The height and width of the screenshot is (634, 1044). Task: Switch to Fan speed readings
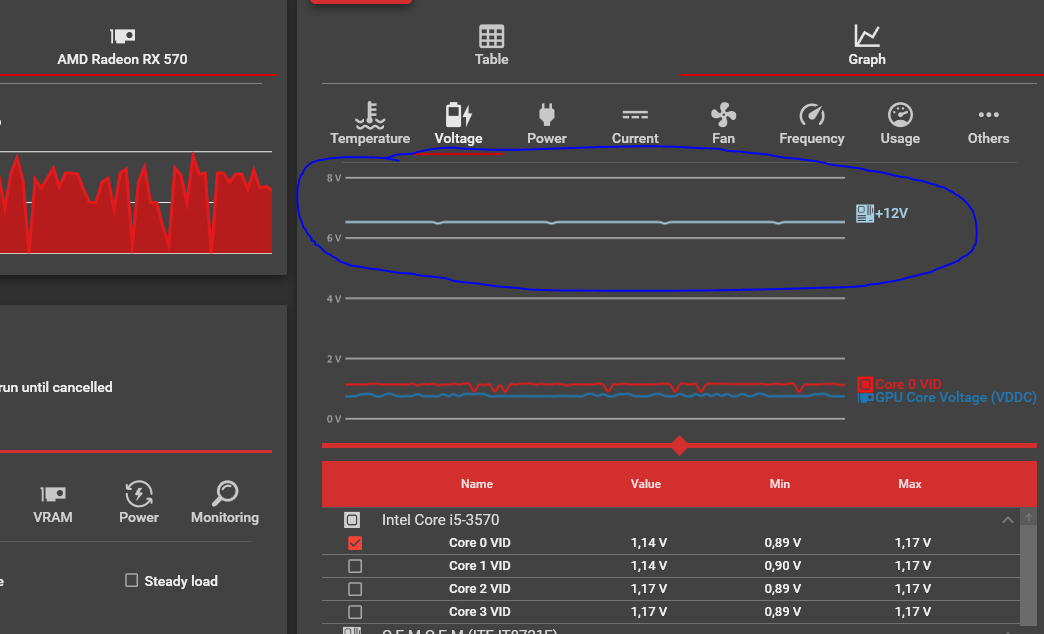[x=723, y=124]
